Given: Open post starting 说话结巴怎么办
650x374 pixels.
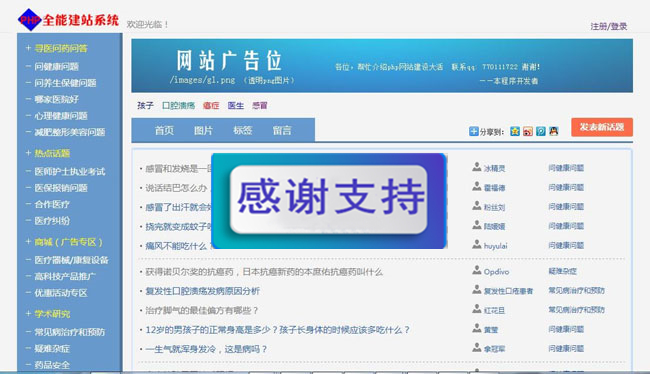Looking at the screenshot, I should coord(178,188).
